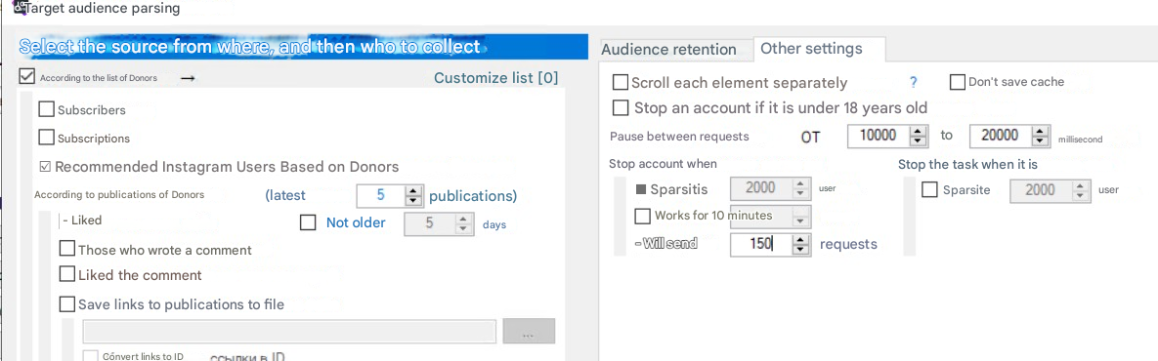Click According to publications of Donors label
The height and width of the screenshot is (361, 1158).
click(119, 195)
